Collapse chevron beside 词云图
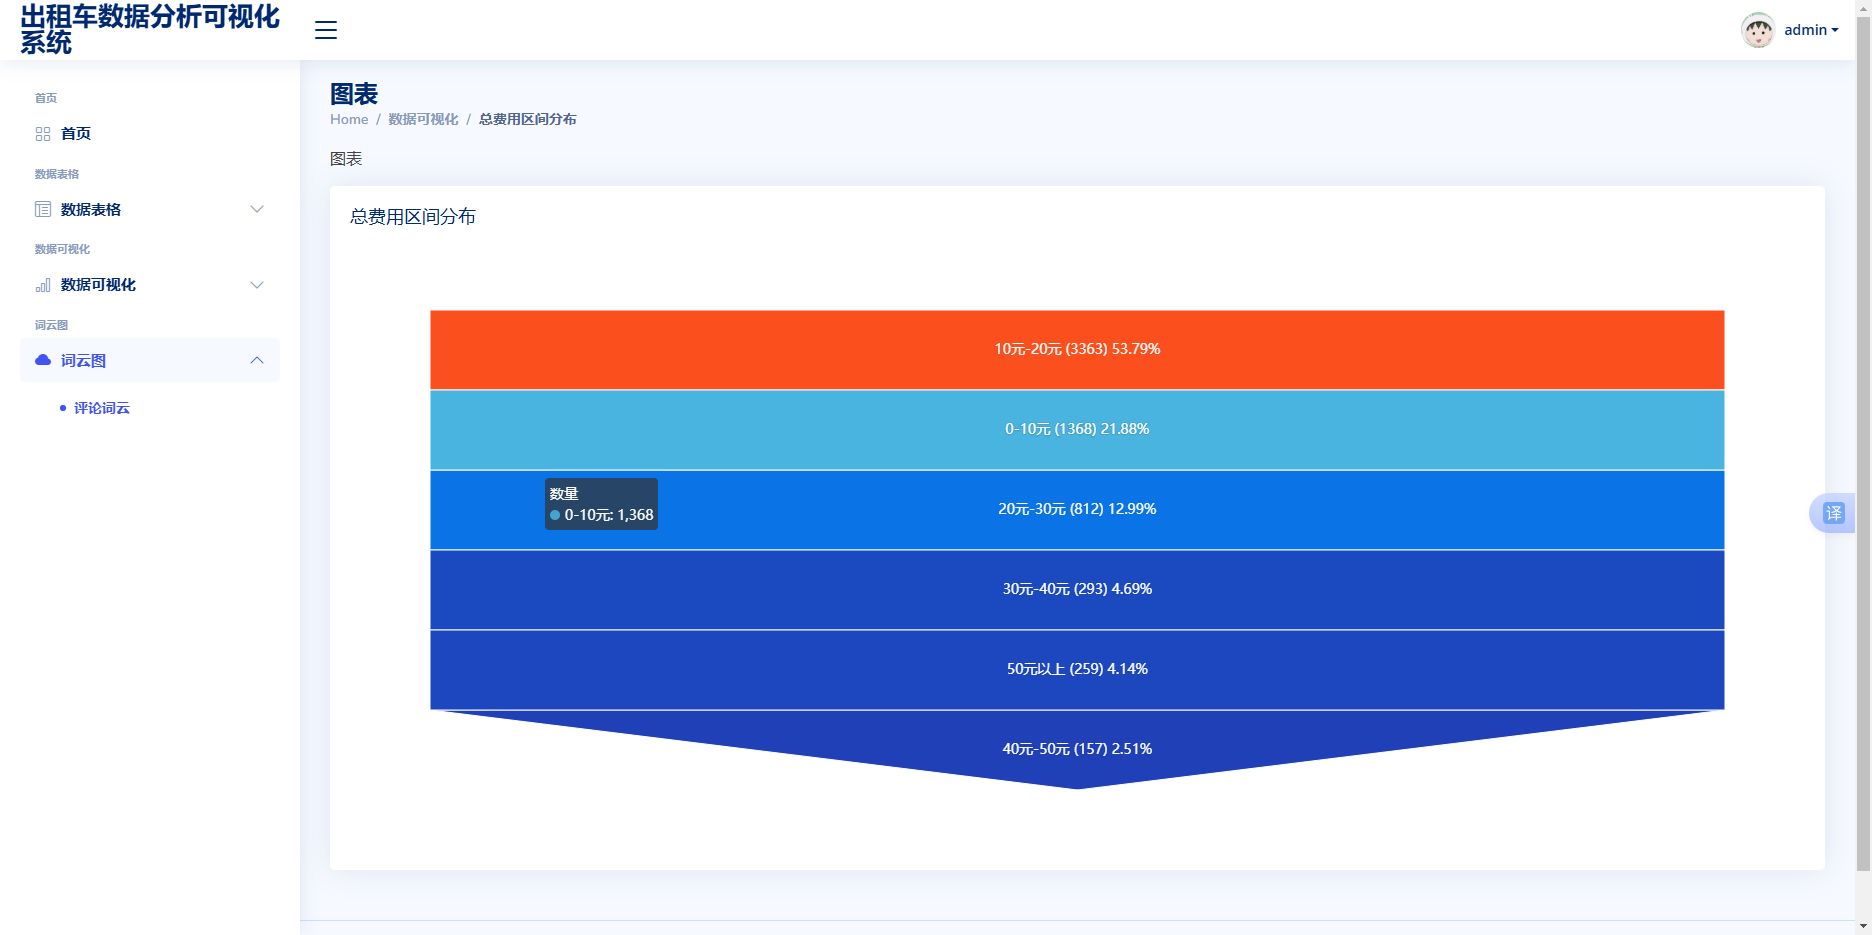1872x935 pixels. 257,360
